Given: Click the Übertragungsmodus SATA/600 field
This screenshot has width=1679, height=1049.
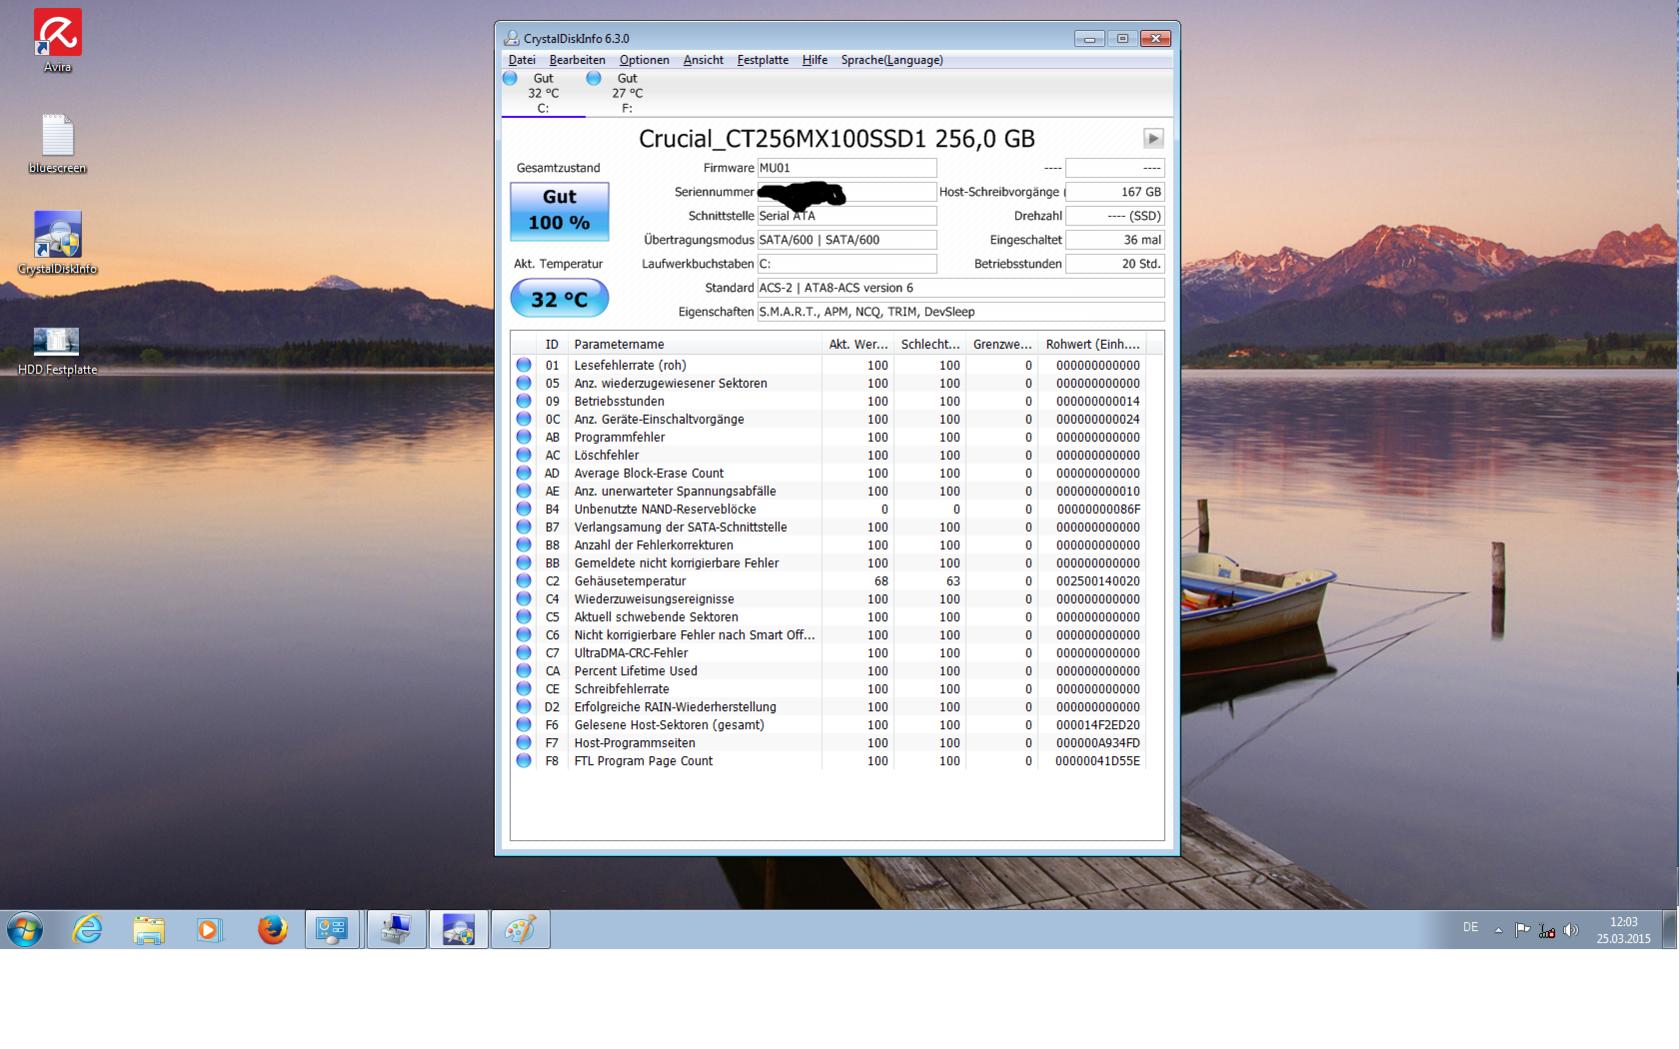Looking at the screenshot, I should click(846, 240).
